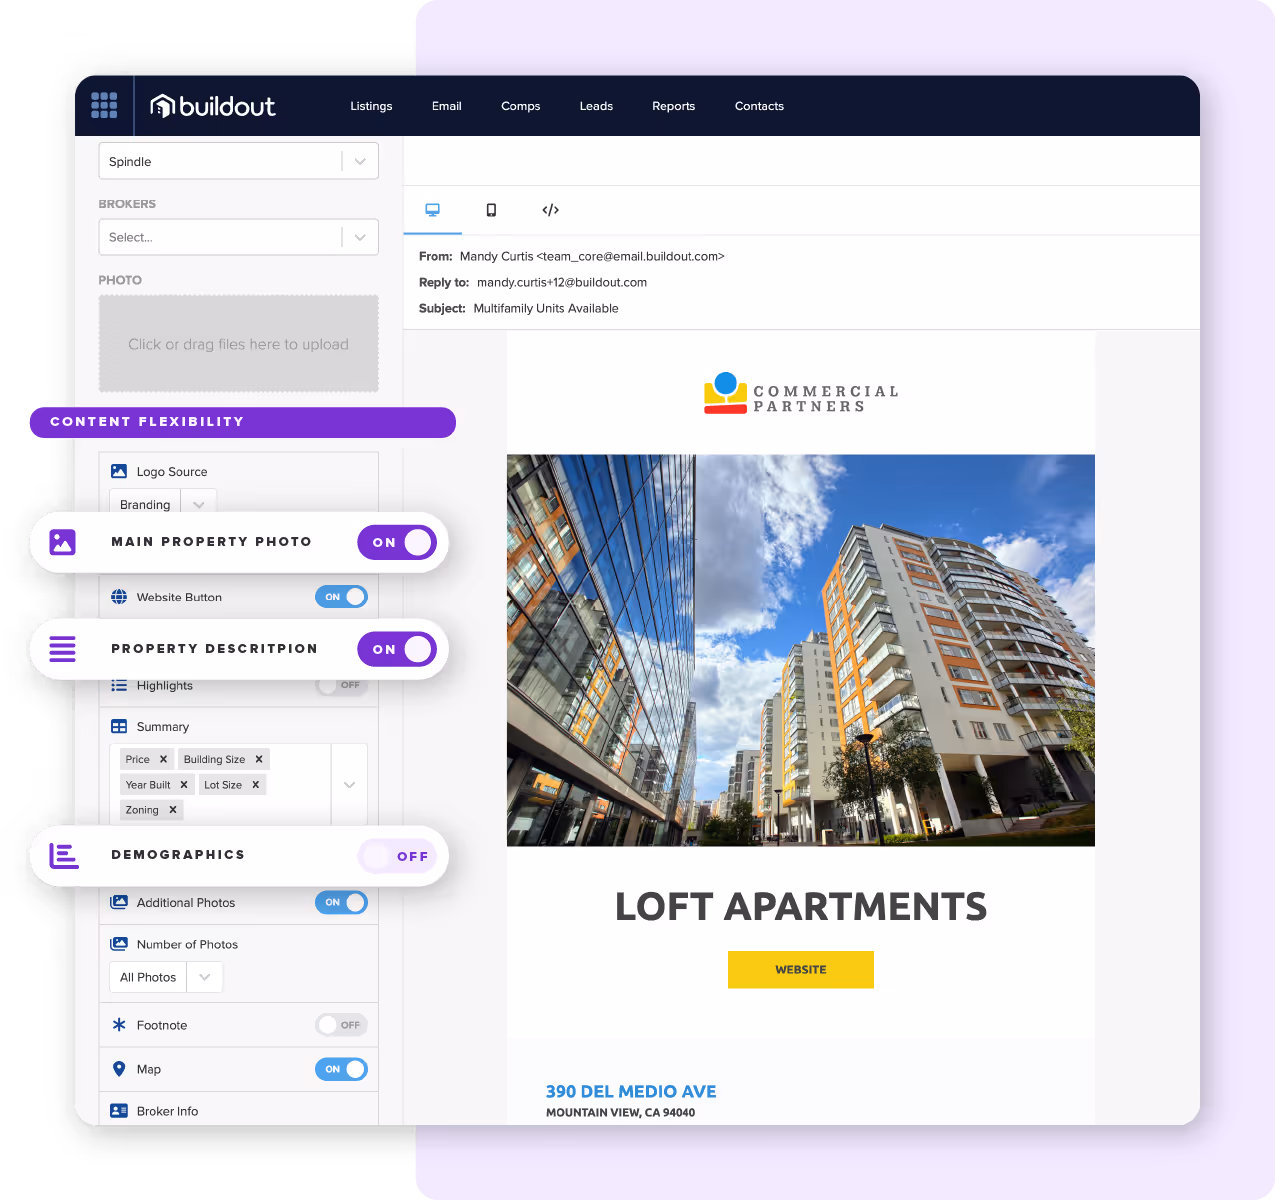Enable the Demographics toggle
Screen dimensions: 1275x1200
(397, 855)
